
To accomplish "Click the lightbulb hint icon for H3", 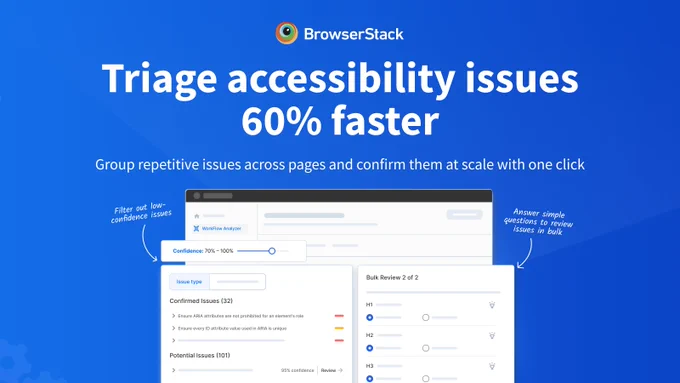I will 492,366.
